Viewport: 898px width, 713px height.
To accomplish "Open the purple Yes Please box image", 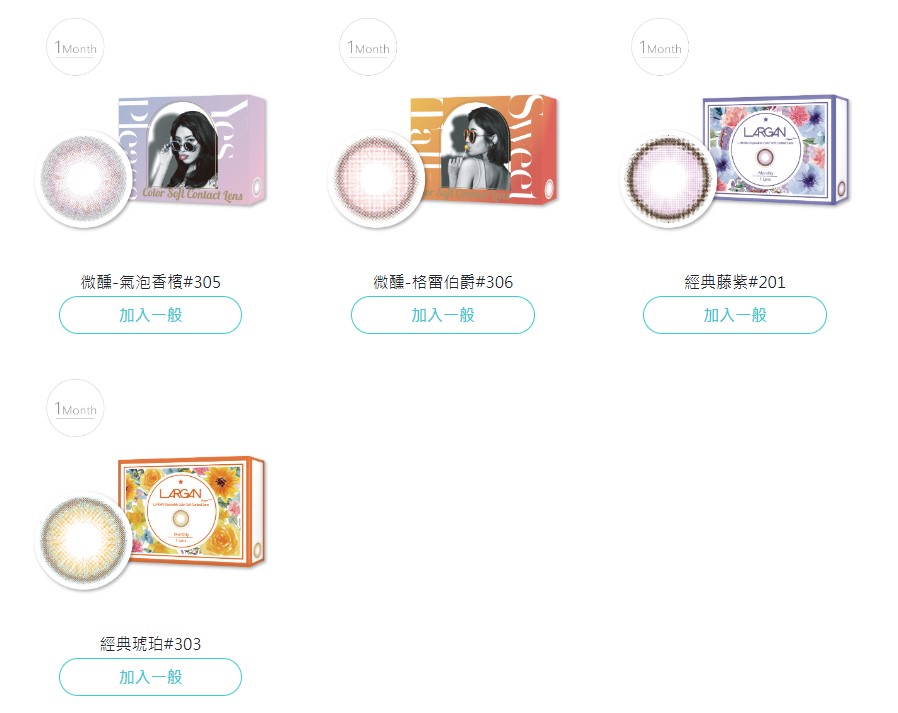I will pos(192,150).
